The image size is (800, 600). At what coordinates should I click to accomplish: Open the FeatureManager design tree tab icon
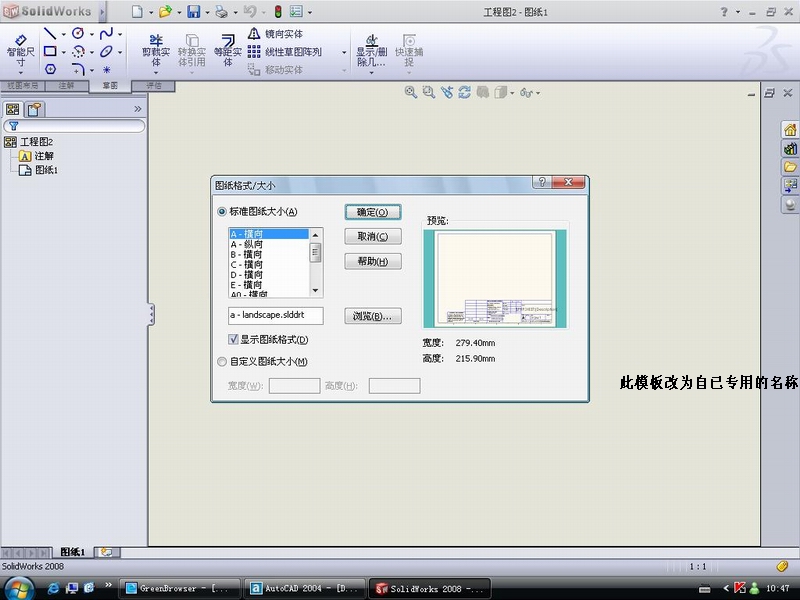click(x=13, y=109)
